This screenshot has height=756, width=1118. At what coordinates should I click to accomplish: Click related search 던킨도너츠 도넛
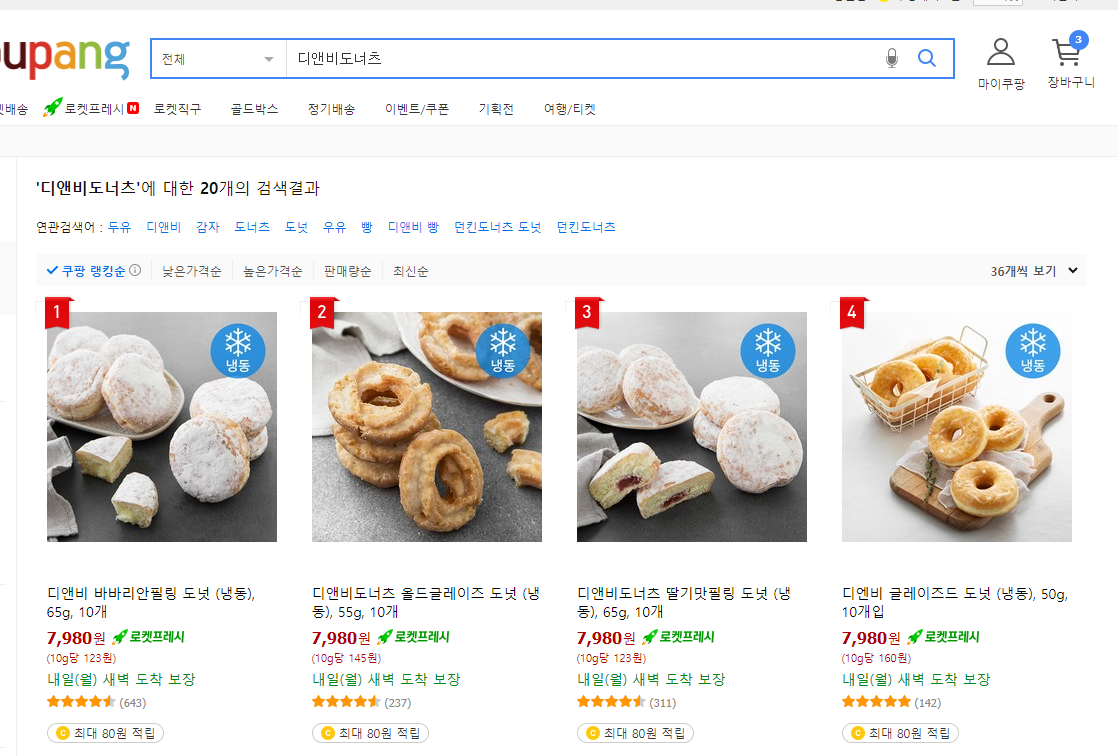498,227
